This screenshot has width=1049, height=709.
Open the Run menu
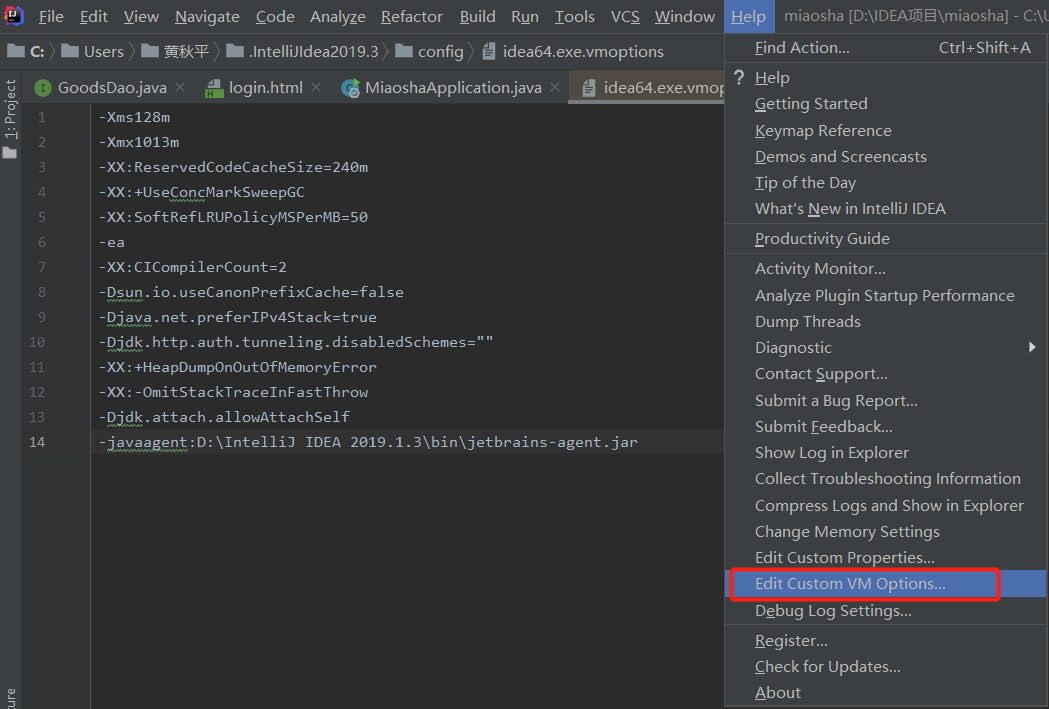525,16
